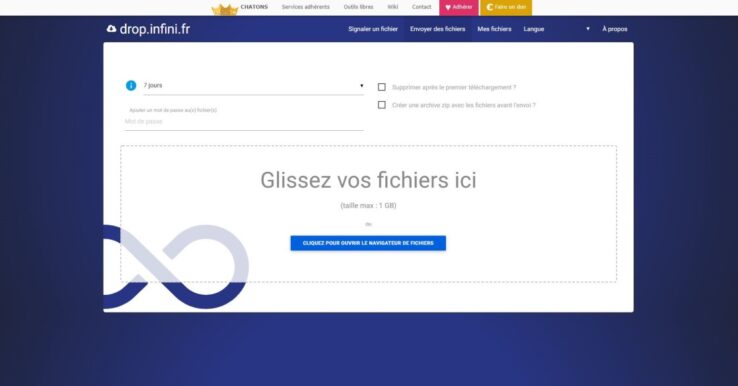Click the blue info icon beside expiration
This screenshot has height=386, width=738.
(x=131, y=86)
